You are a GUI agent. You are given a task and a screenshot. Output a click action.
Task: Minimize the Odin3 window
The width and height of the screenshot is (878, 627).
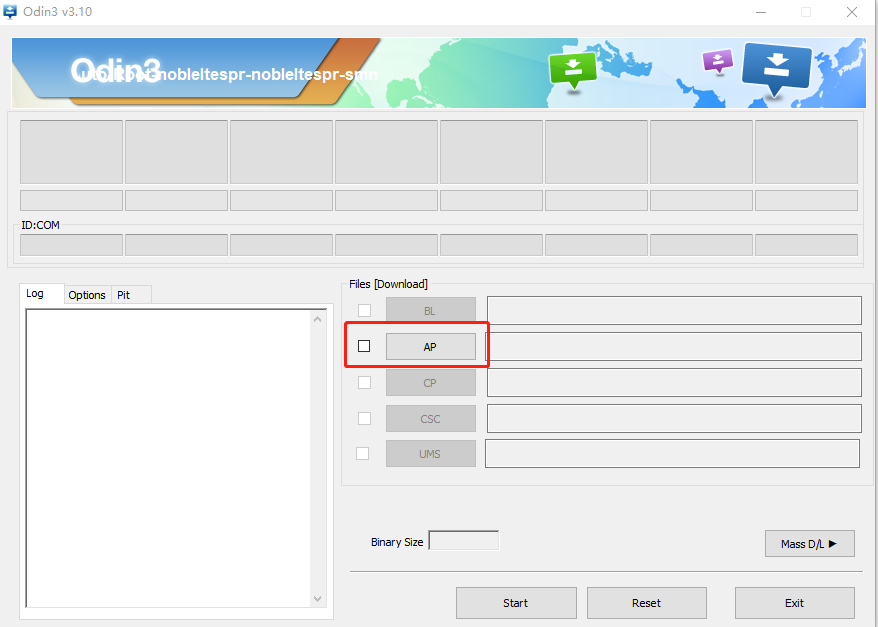(760, 12)
